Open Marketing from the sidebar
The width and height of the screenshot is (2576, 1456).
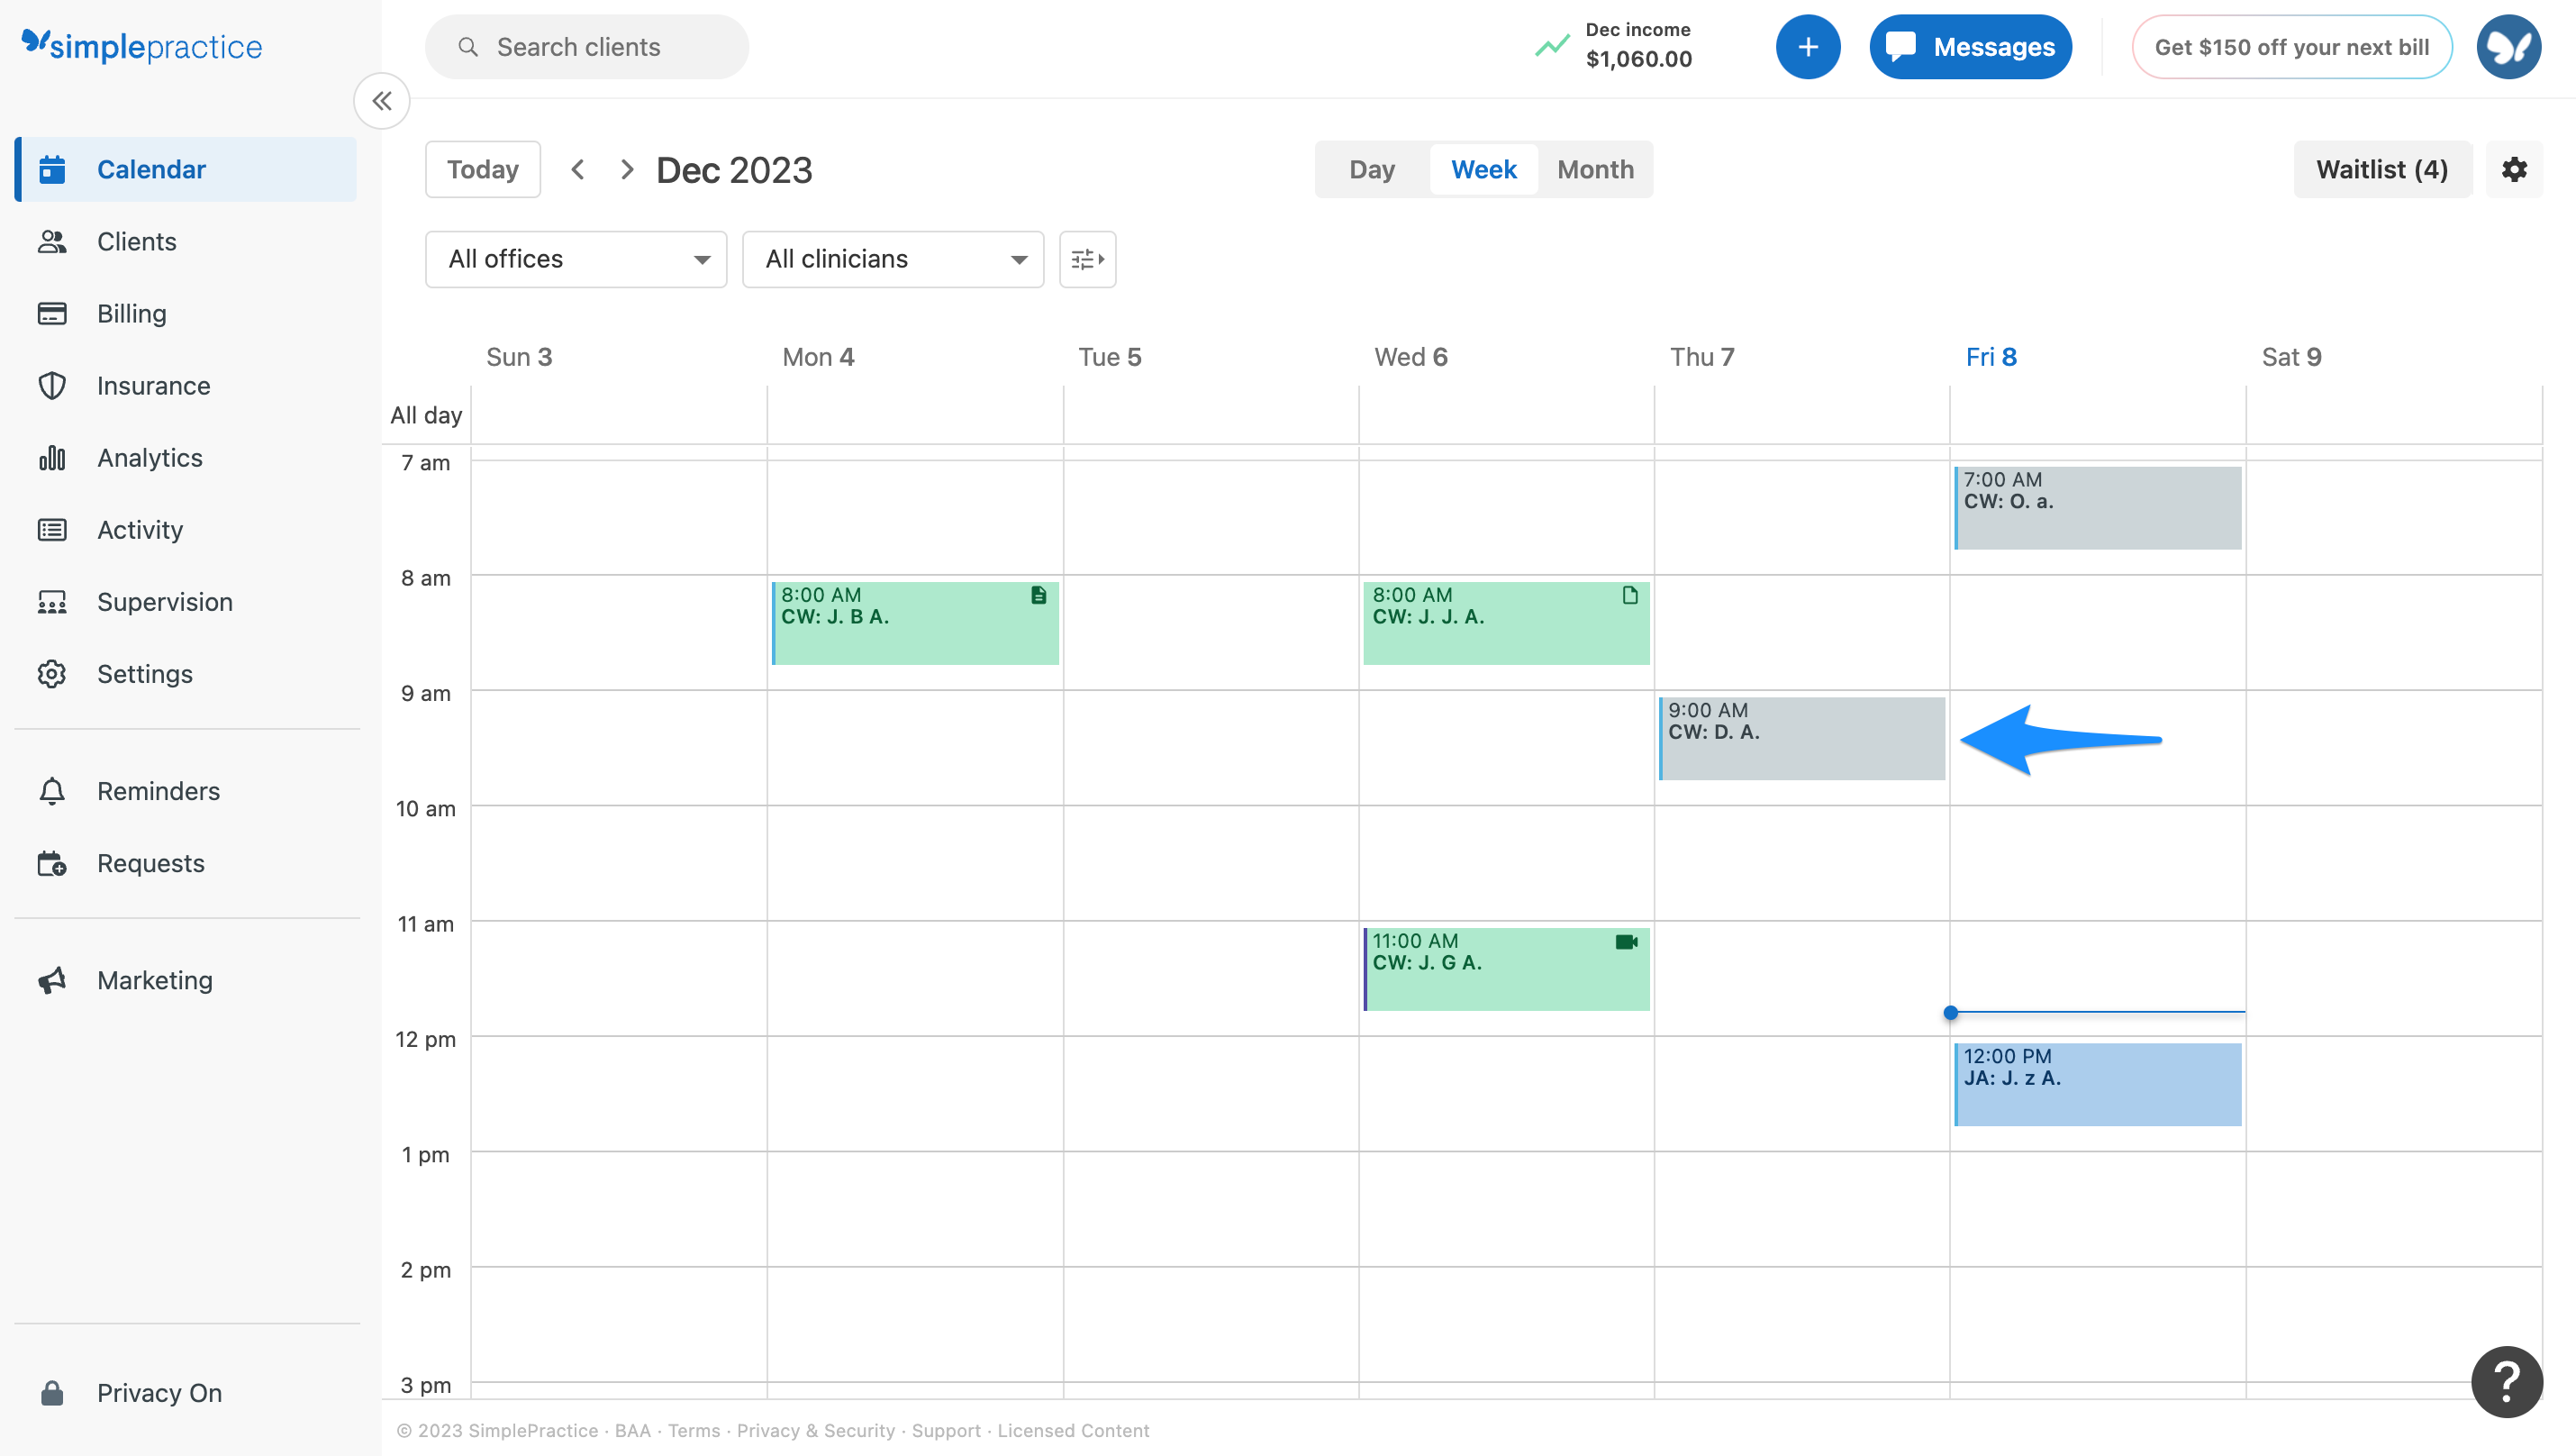pos(154,980)
